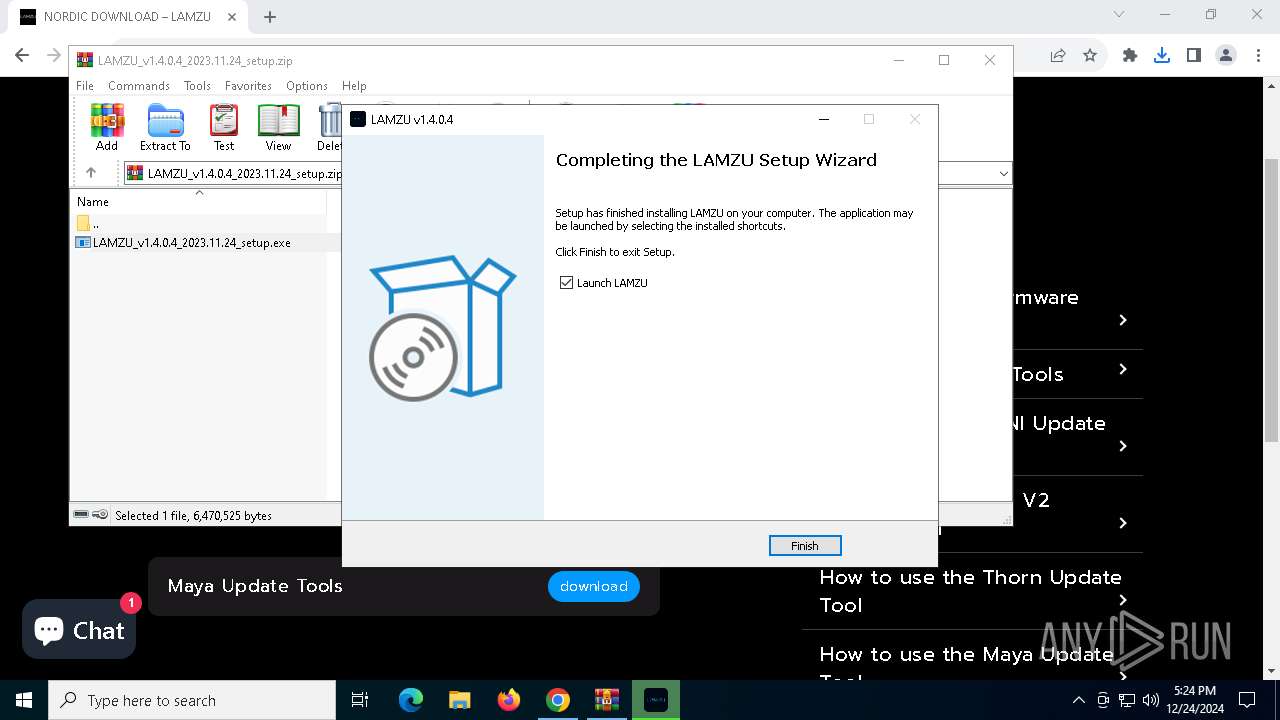Image resolution: width=1280 pixels, height=720 pixels.
Task: Uncheck the Launch LAMZU checkbox
Action: [x=567, y=283]
